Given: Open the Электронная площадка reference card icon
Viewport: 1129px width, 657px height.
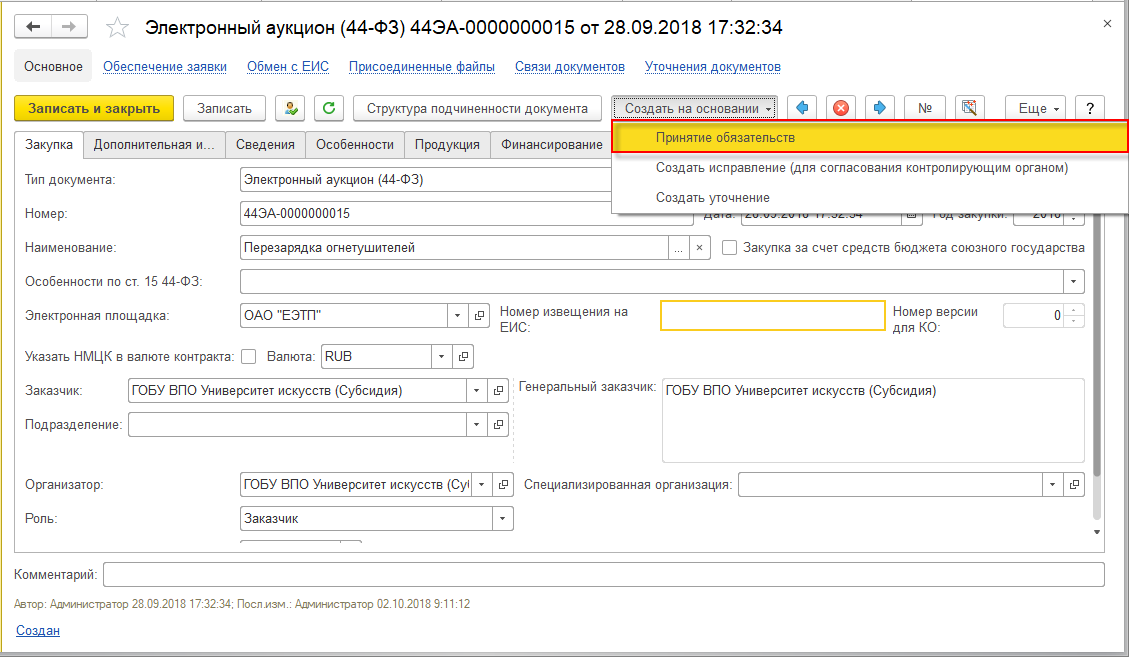Looking at the screenshot, I should click(x=480, y=316).
